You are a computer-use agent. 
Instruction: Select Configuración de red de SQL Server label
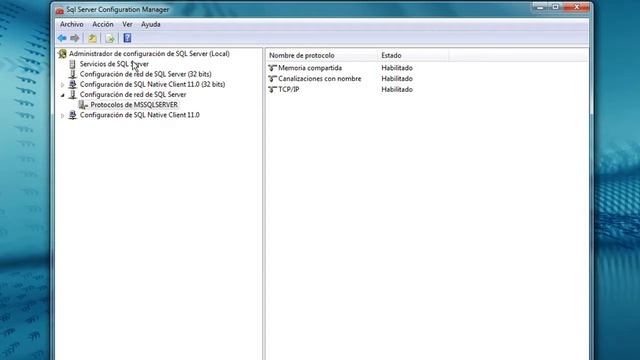(x=133, y=95)
